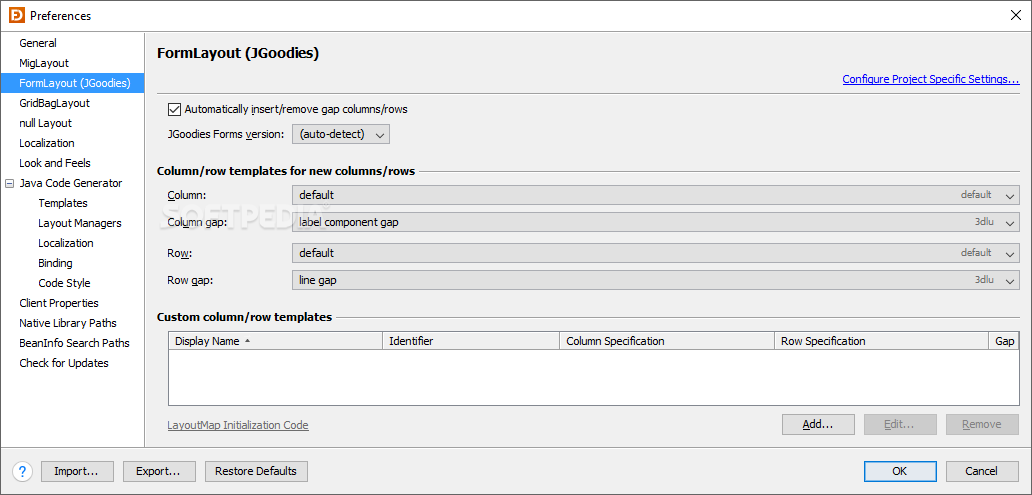This screenshot has height=495, width=1032.
Task: Open the Column template dropdown
Action: 656,195
